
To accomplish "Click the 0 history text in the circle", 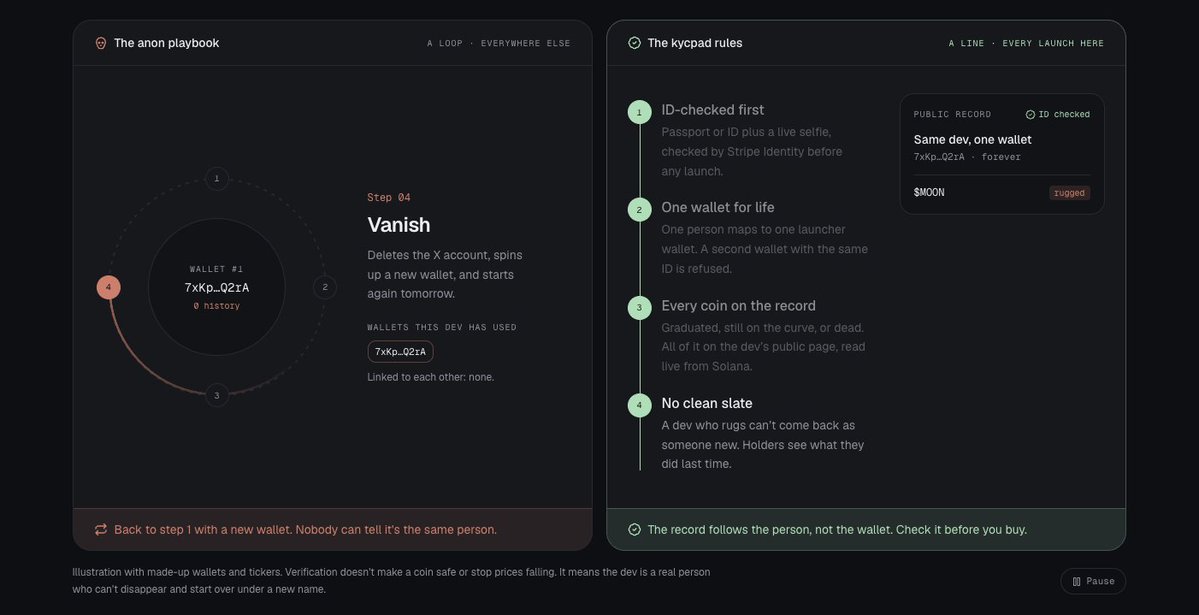I will coord(216,306).
